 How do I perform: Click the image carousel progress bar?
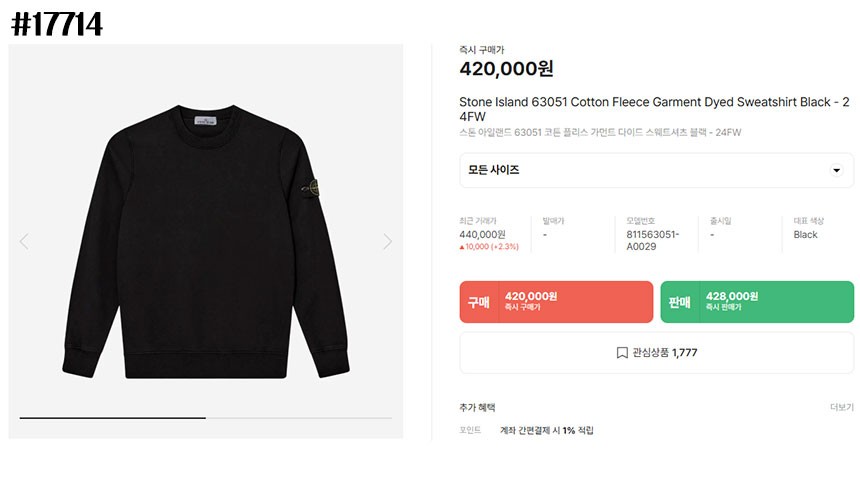click(206, 418)
